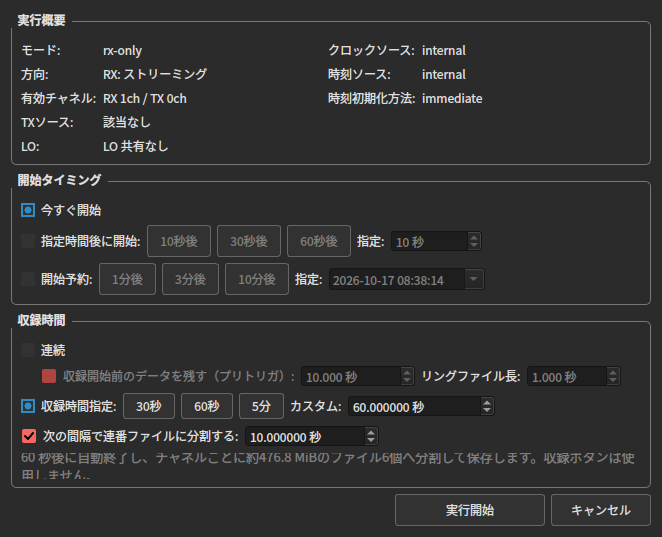Click the 30秒後 delay button
The image size is (662, 537).
click(x=249, y=241)
